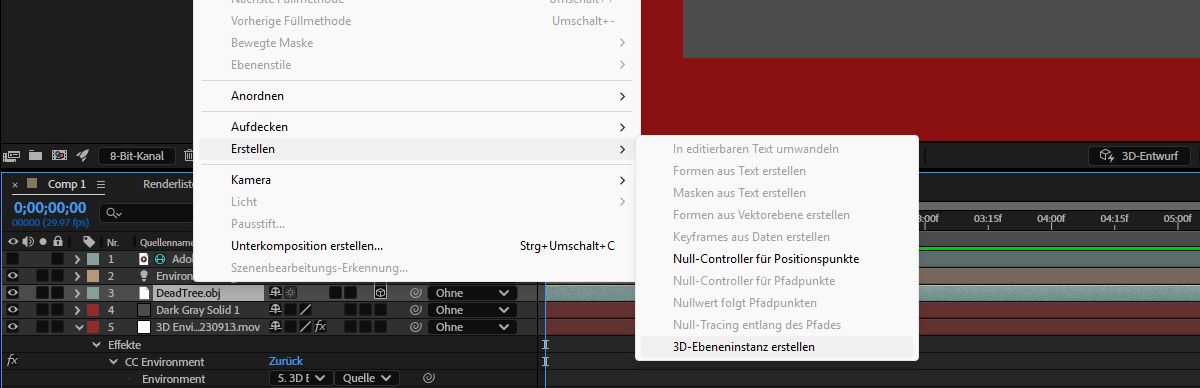Open Kamera submenu
Viewport: 1200px width, 388px height.
point(416,180)
